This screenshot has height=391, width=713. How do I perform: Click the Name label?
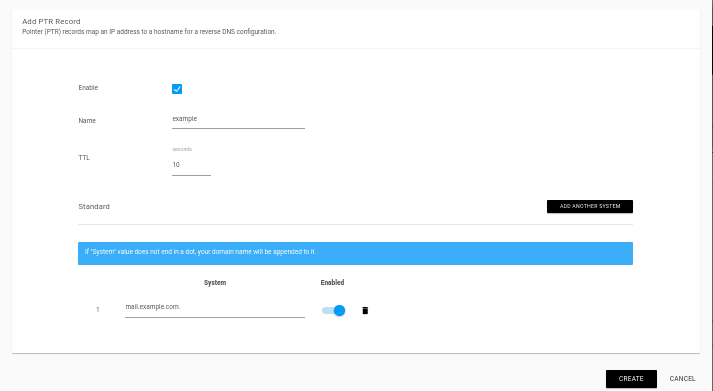point(87,120)
